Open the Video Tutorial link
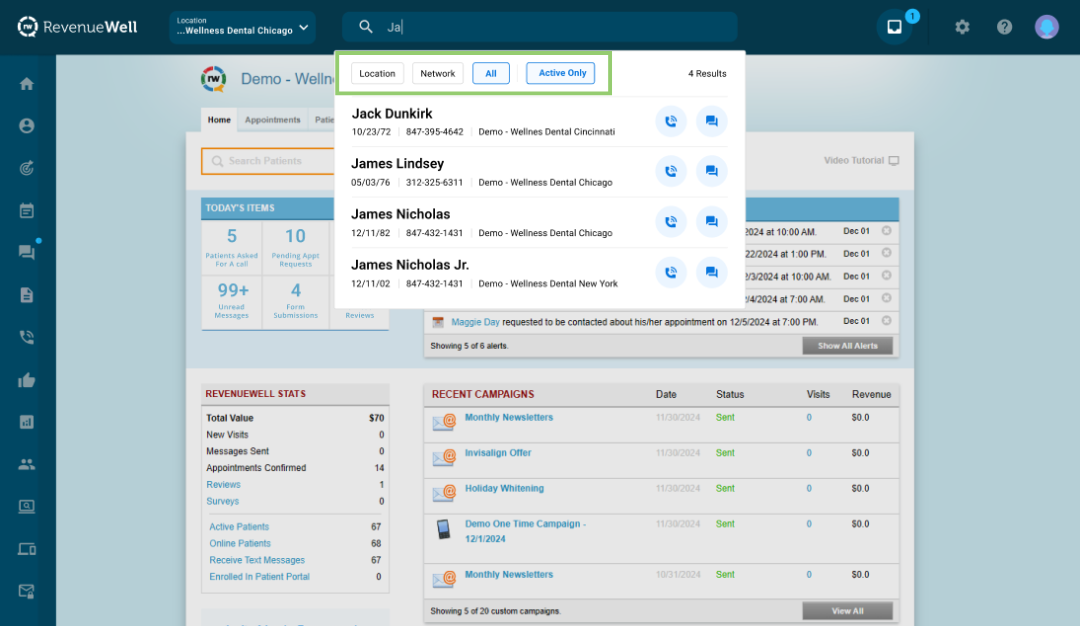1080x626 pixels. [861, 160]
